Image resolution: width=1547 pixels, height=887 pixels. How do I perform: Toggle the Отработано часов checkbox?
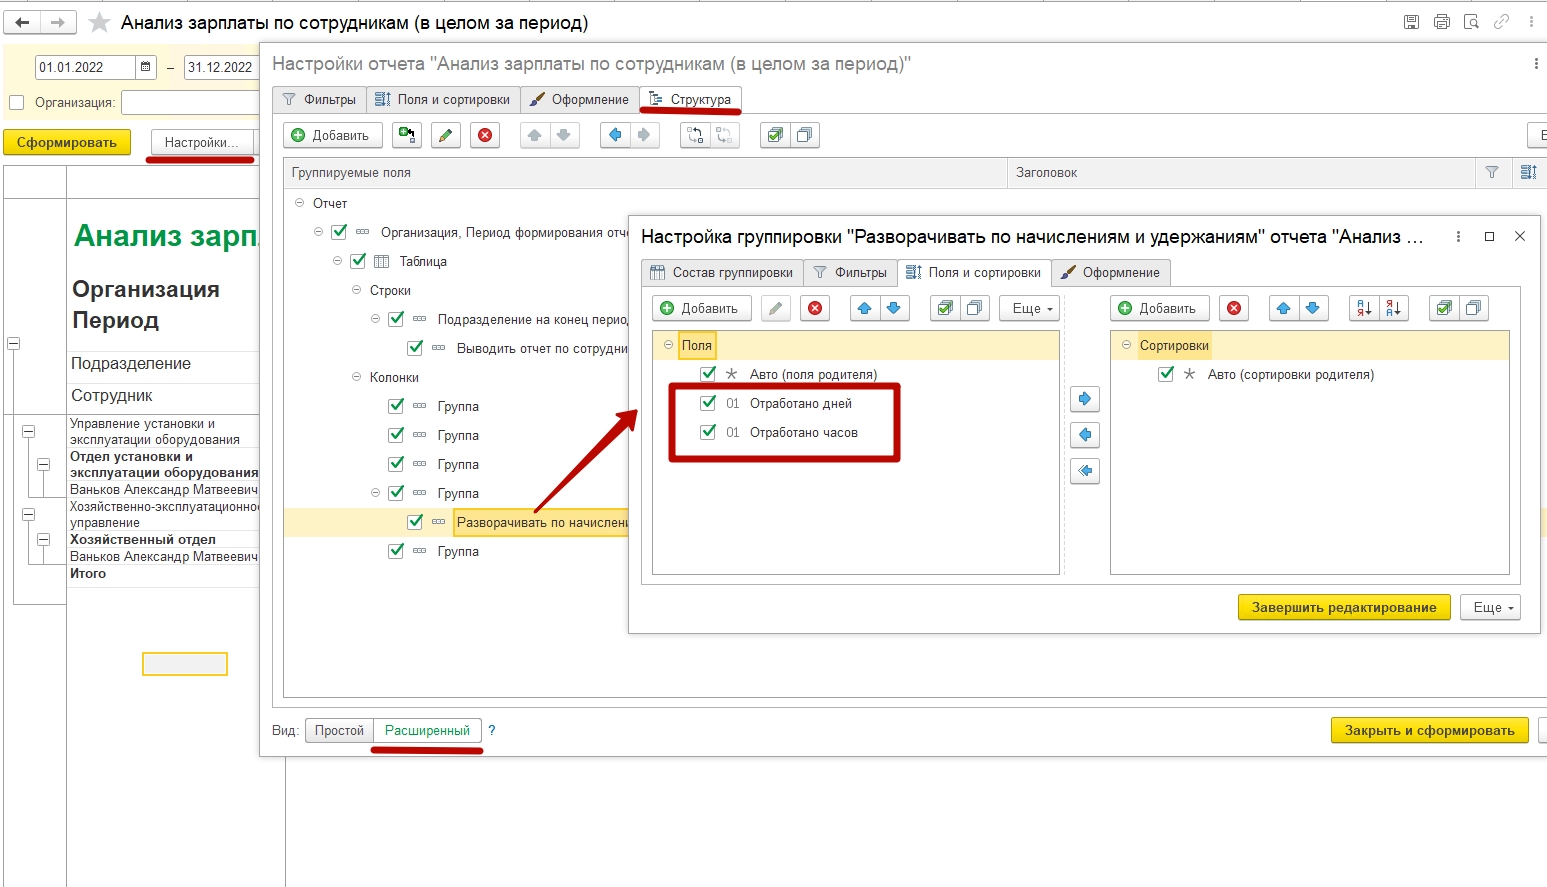708,432
